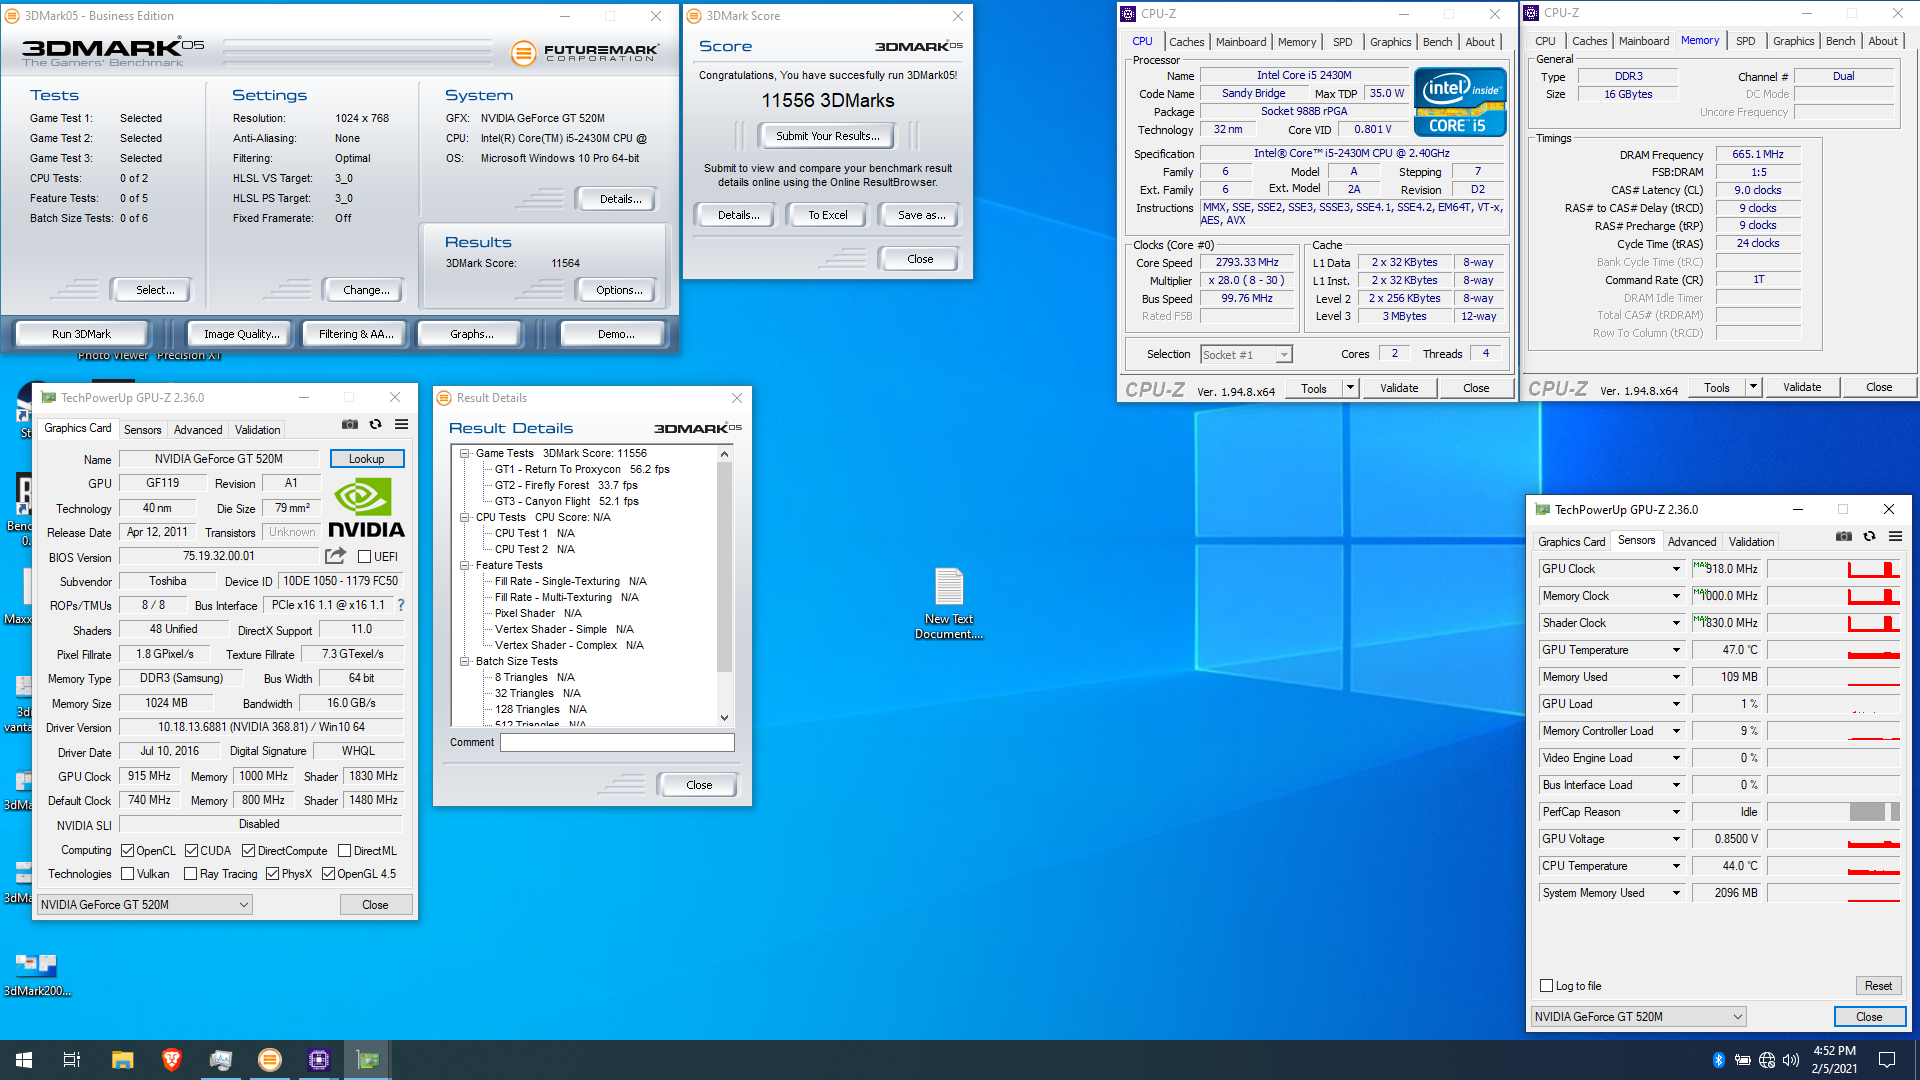Open Socket #1 selection dropdown in CPU-Z
Viewport: 1920px width, 1080px height.
[1246, 355]
